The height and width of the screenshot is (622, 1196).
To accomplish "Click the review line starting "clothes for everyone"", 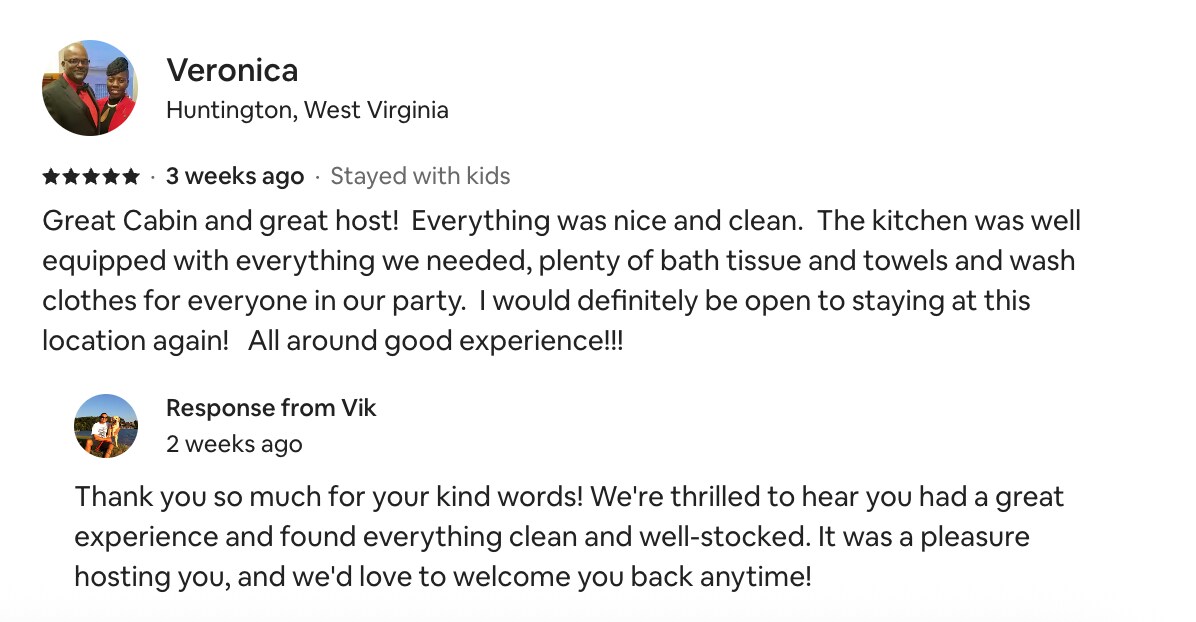I will pyautogui.click(x=536, y=301).
